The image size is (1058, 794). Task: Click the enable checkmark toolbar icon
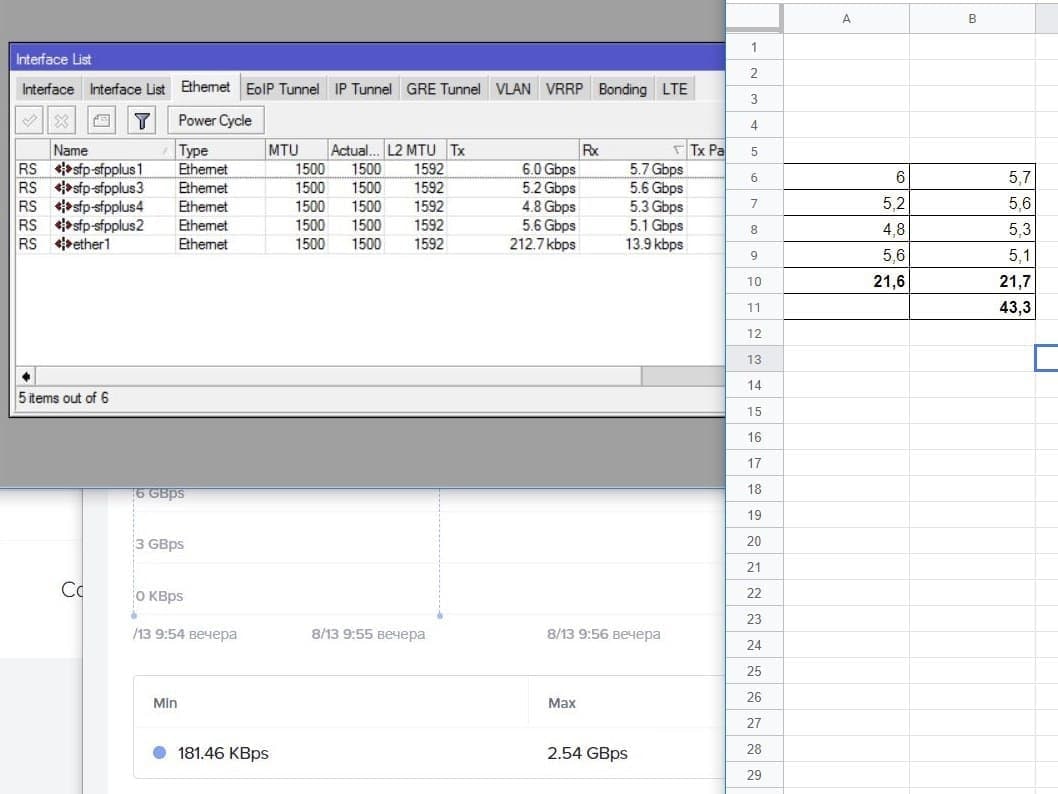(x=29, y=121)
